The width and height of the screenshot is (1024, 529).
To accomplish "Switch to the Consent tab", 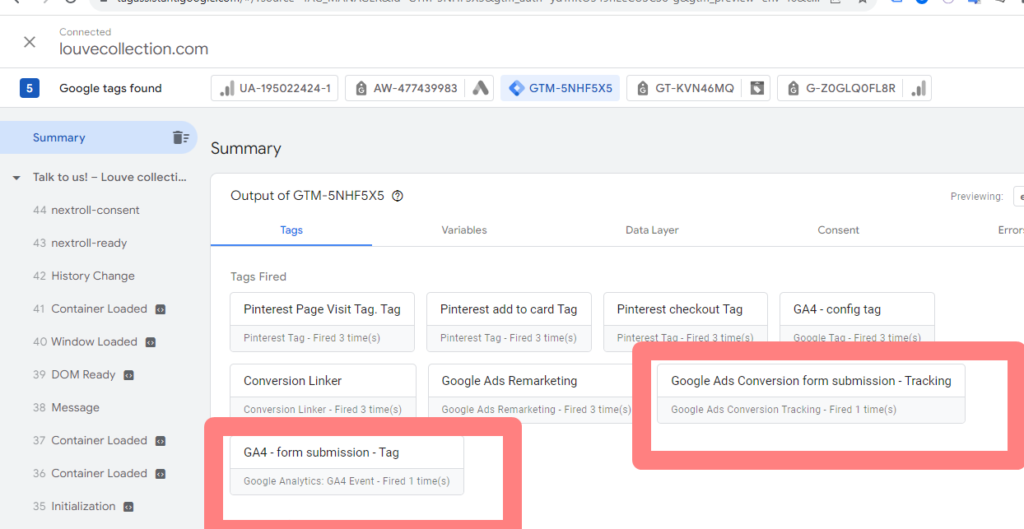I will click(838, 230).
